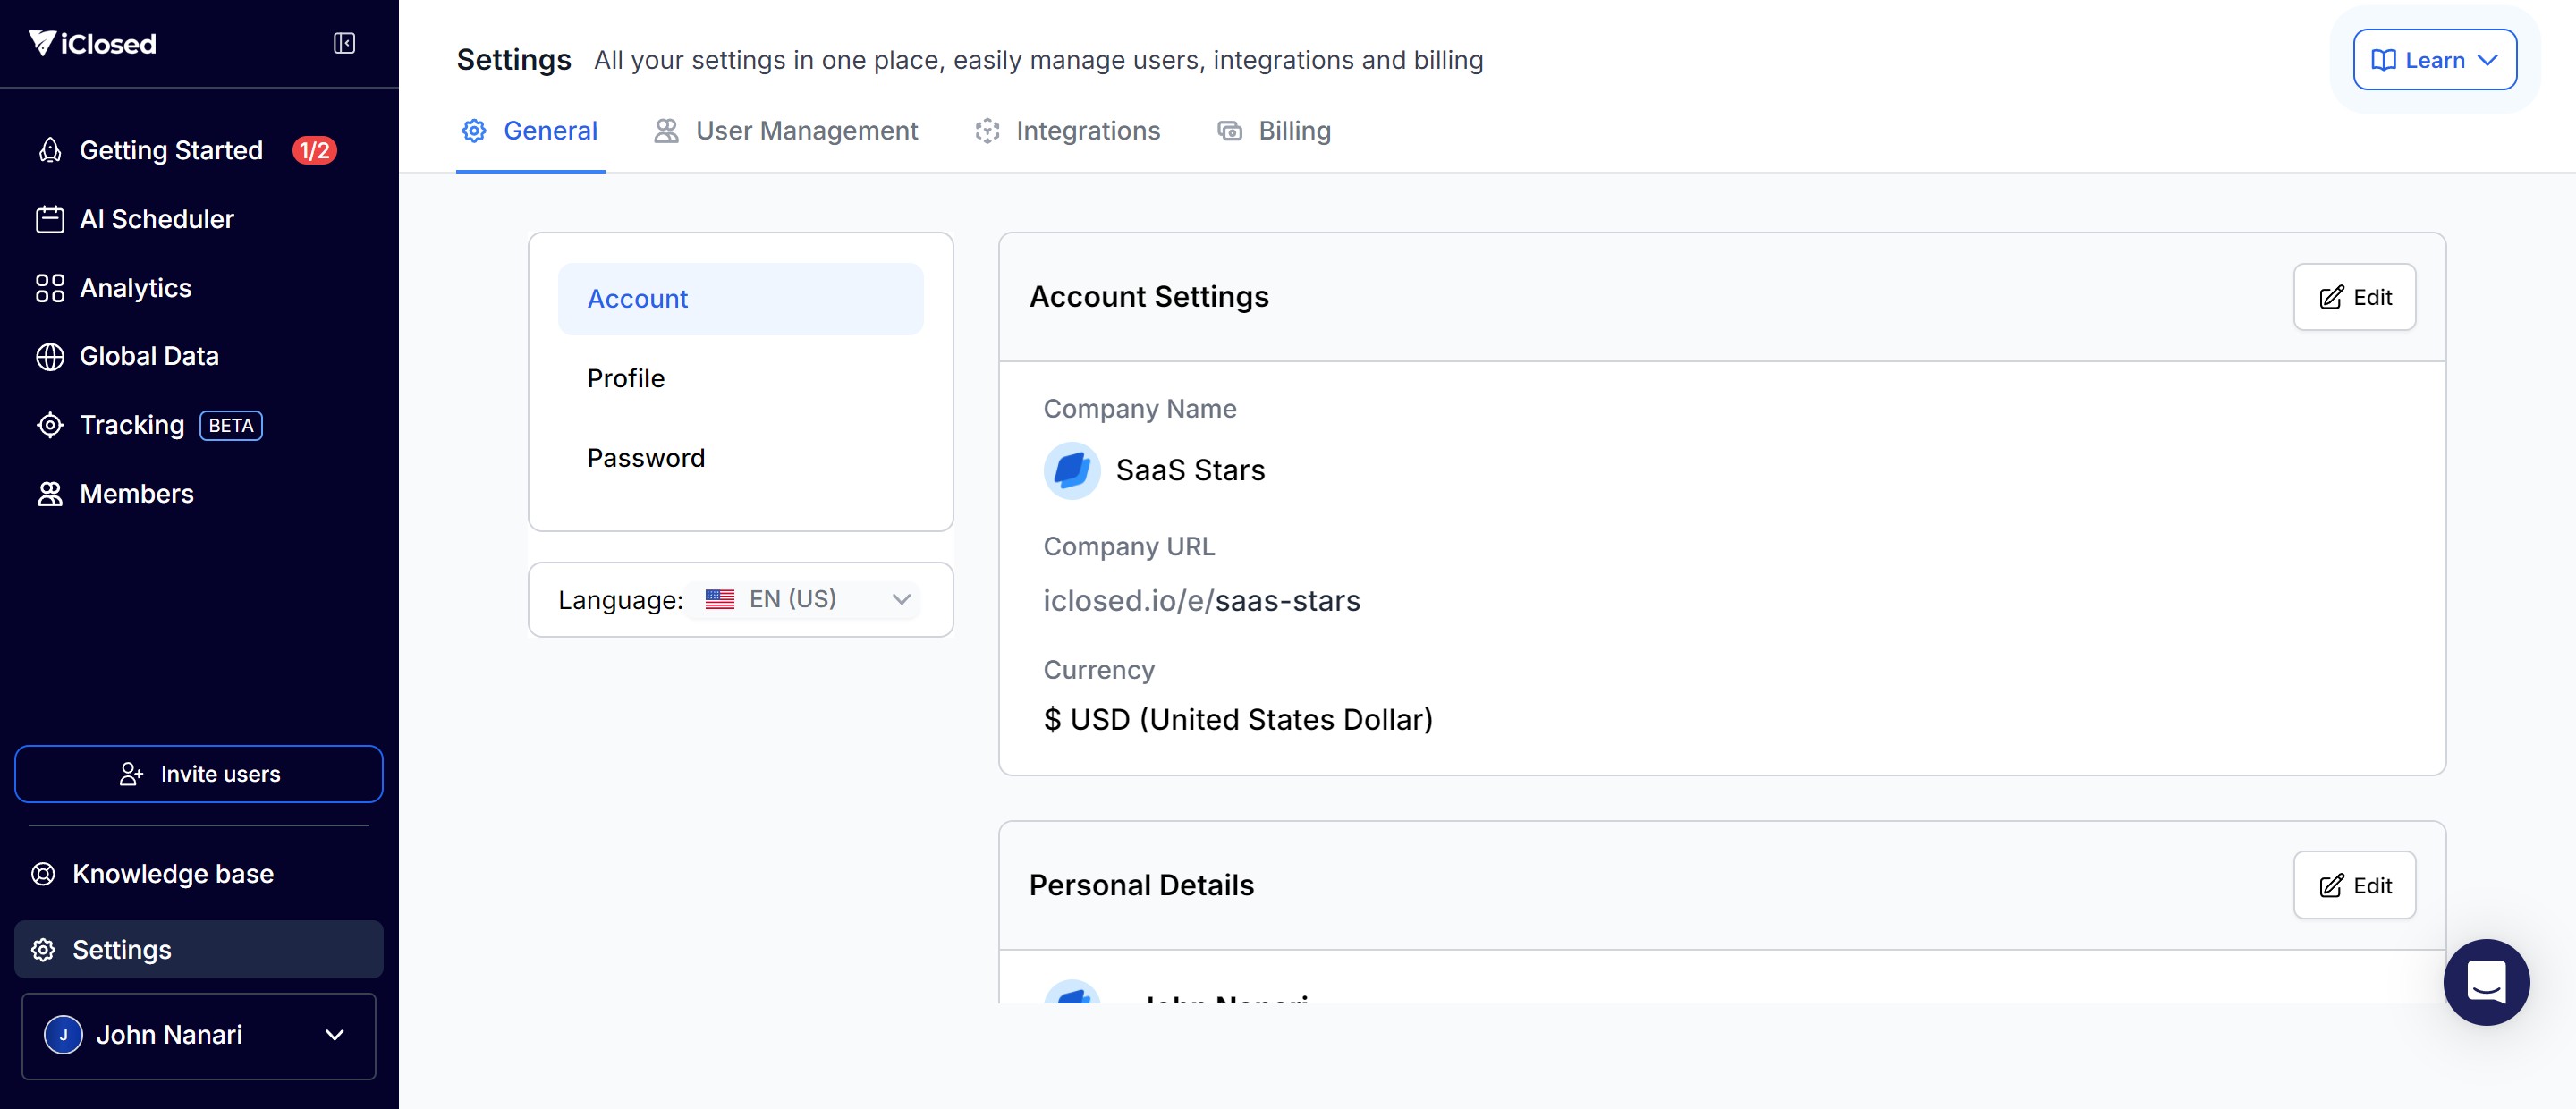
Task: Click the iClosed logo
Action: click(x=93, y=43)
